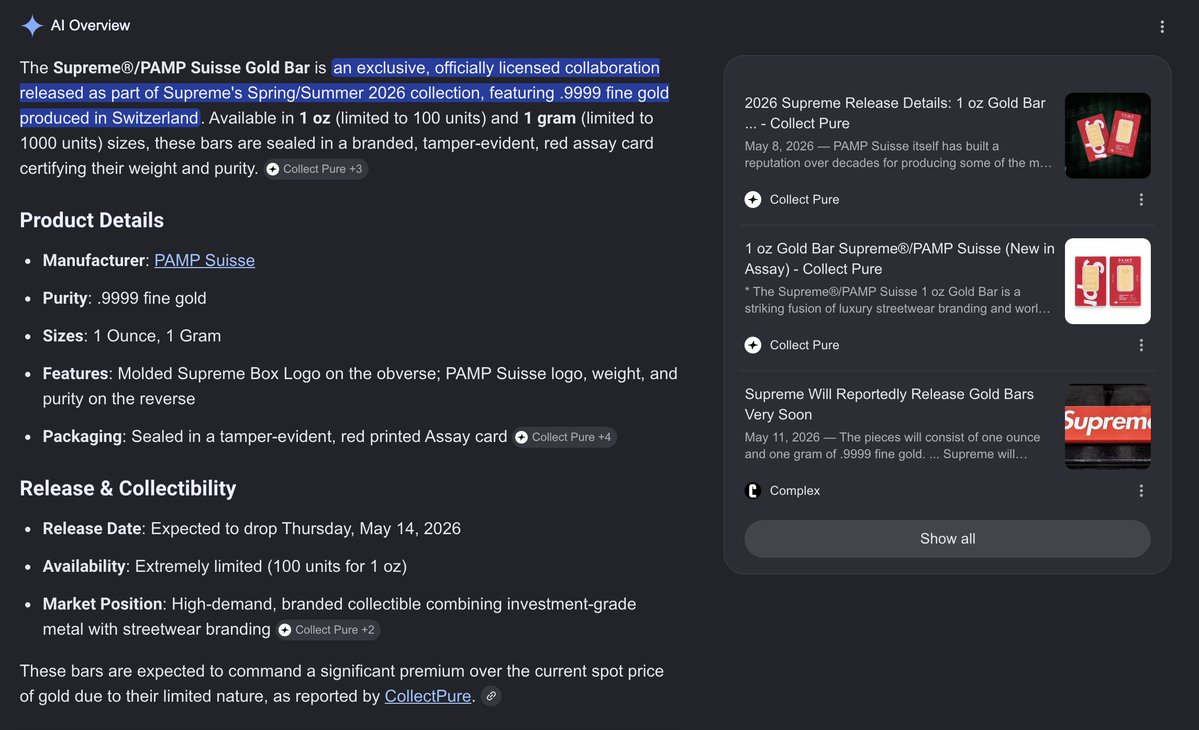Open Supreme Will Reportedly Release Gold Bars title

889,404
